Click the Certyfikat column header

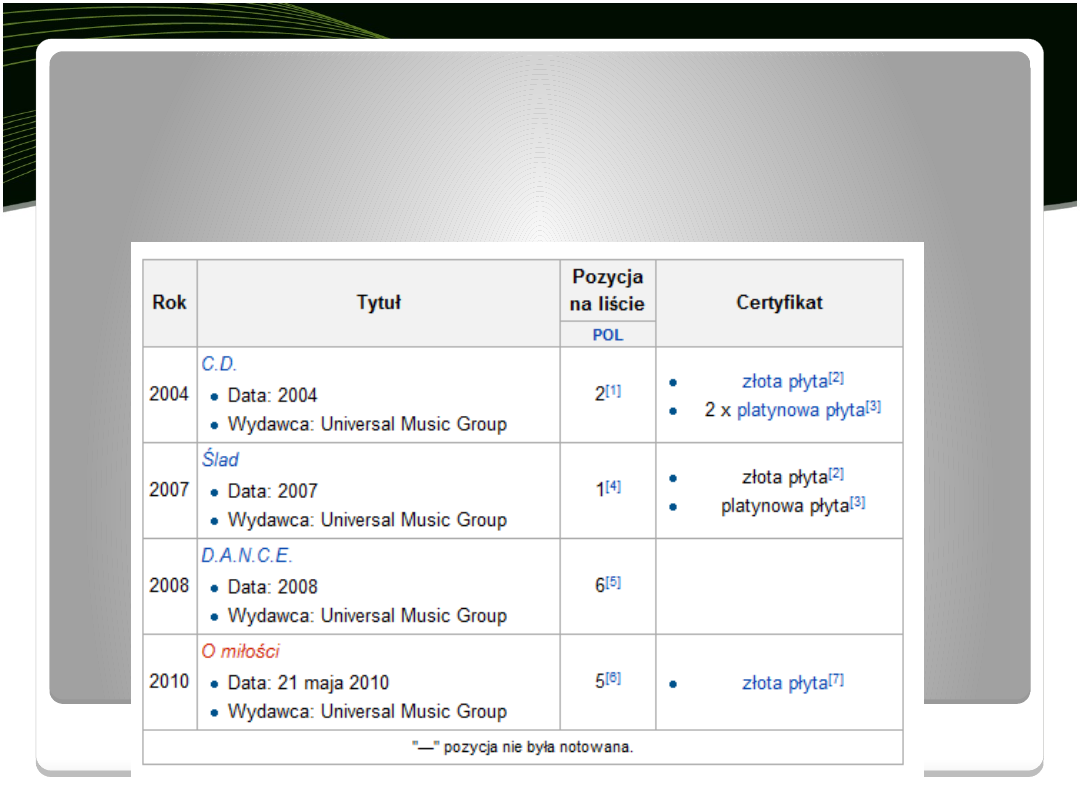(x=779, y=303)
